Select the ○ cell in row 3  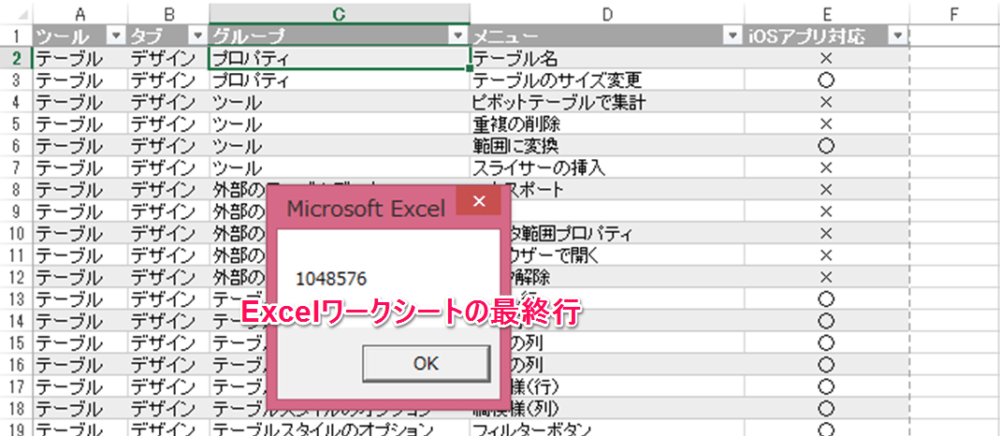(x=826, y=80)
